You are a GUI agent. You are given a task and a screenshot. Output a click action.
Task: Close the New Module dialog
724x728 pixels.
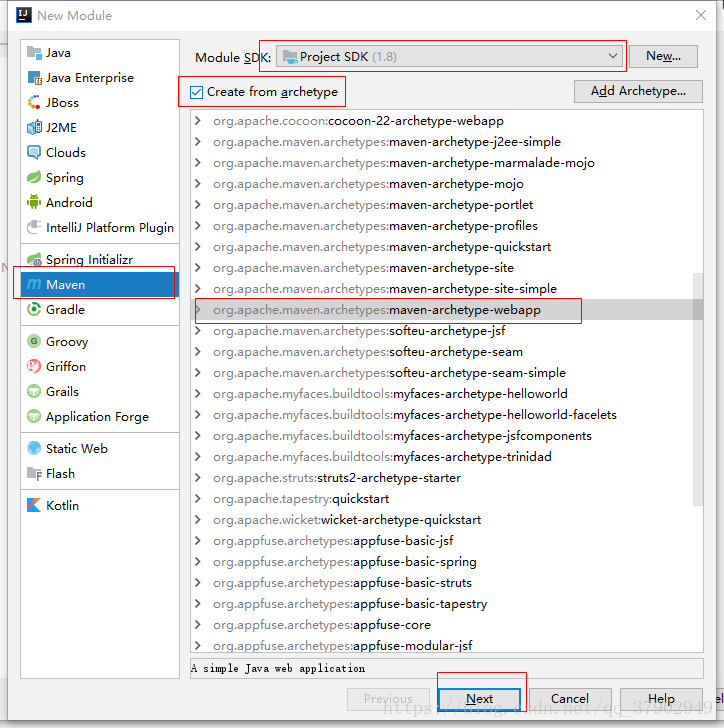coord(701,15)
